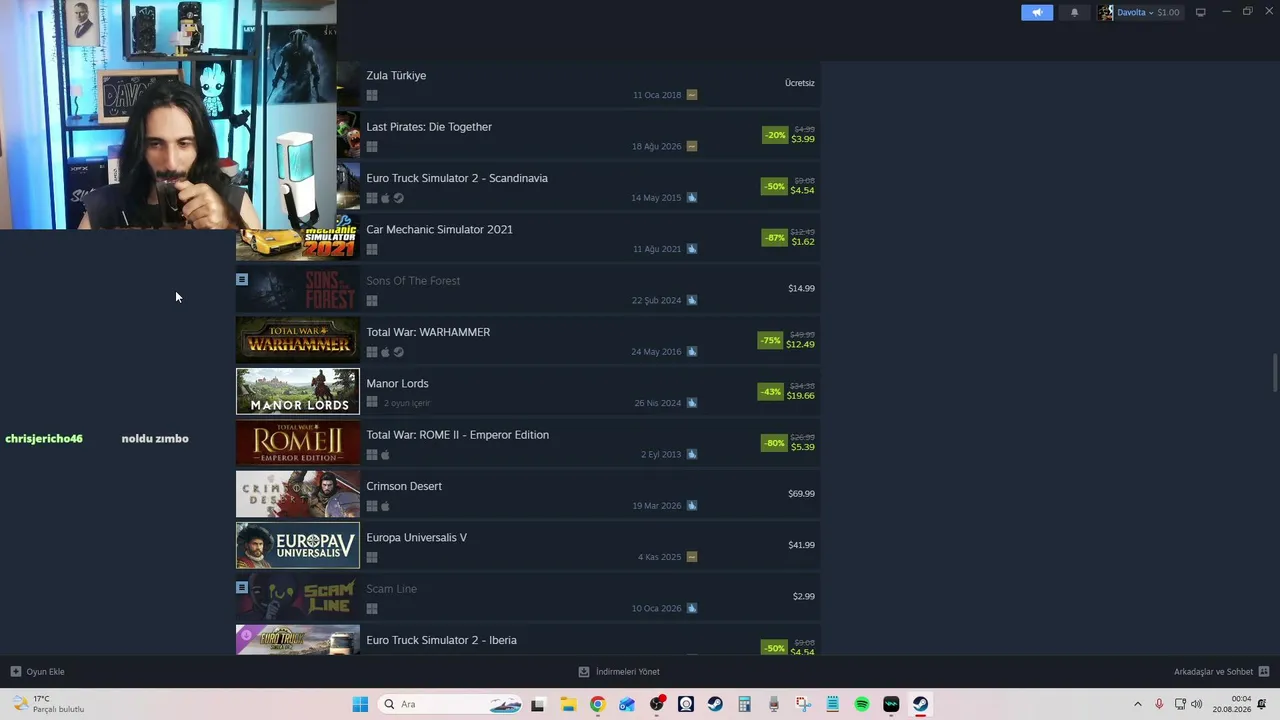Viewport: 1280px width, 720px height.
Task: Click the $69.99 price of Crimson Desert
Action: [801, 494]
